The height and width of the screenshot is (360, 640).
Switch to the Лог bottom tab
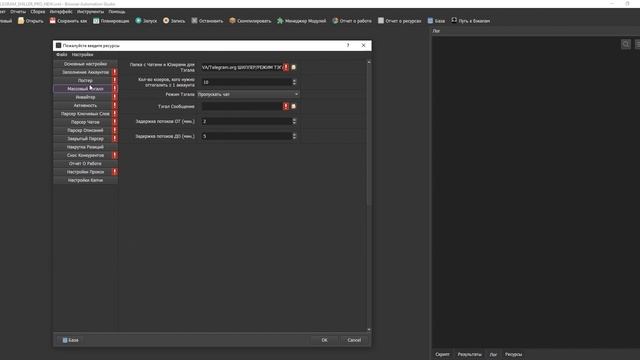pyautogui.click(x=493, y=354)
